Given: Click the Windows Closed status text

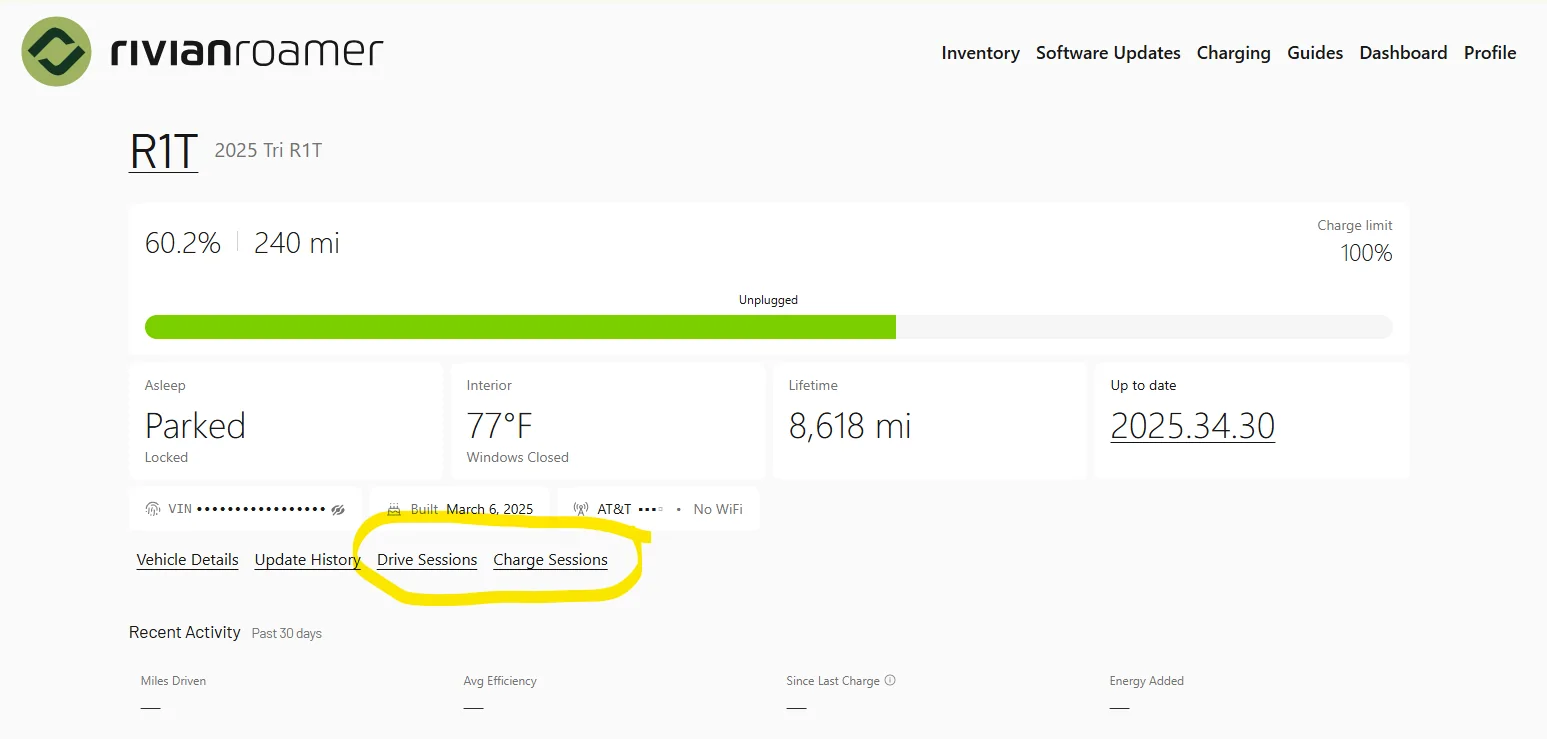Looking at the screenshot, I should pyautogui.click(x=517, y=457).
